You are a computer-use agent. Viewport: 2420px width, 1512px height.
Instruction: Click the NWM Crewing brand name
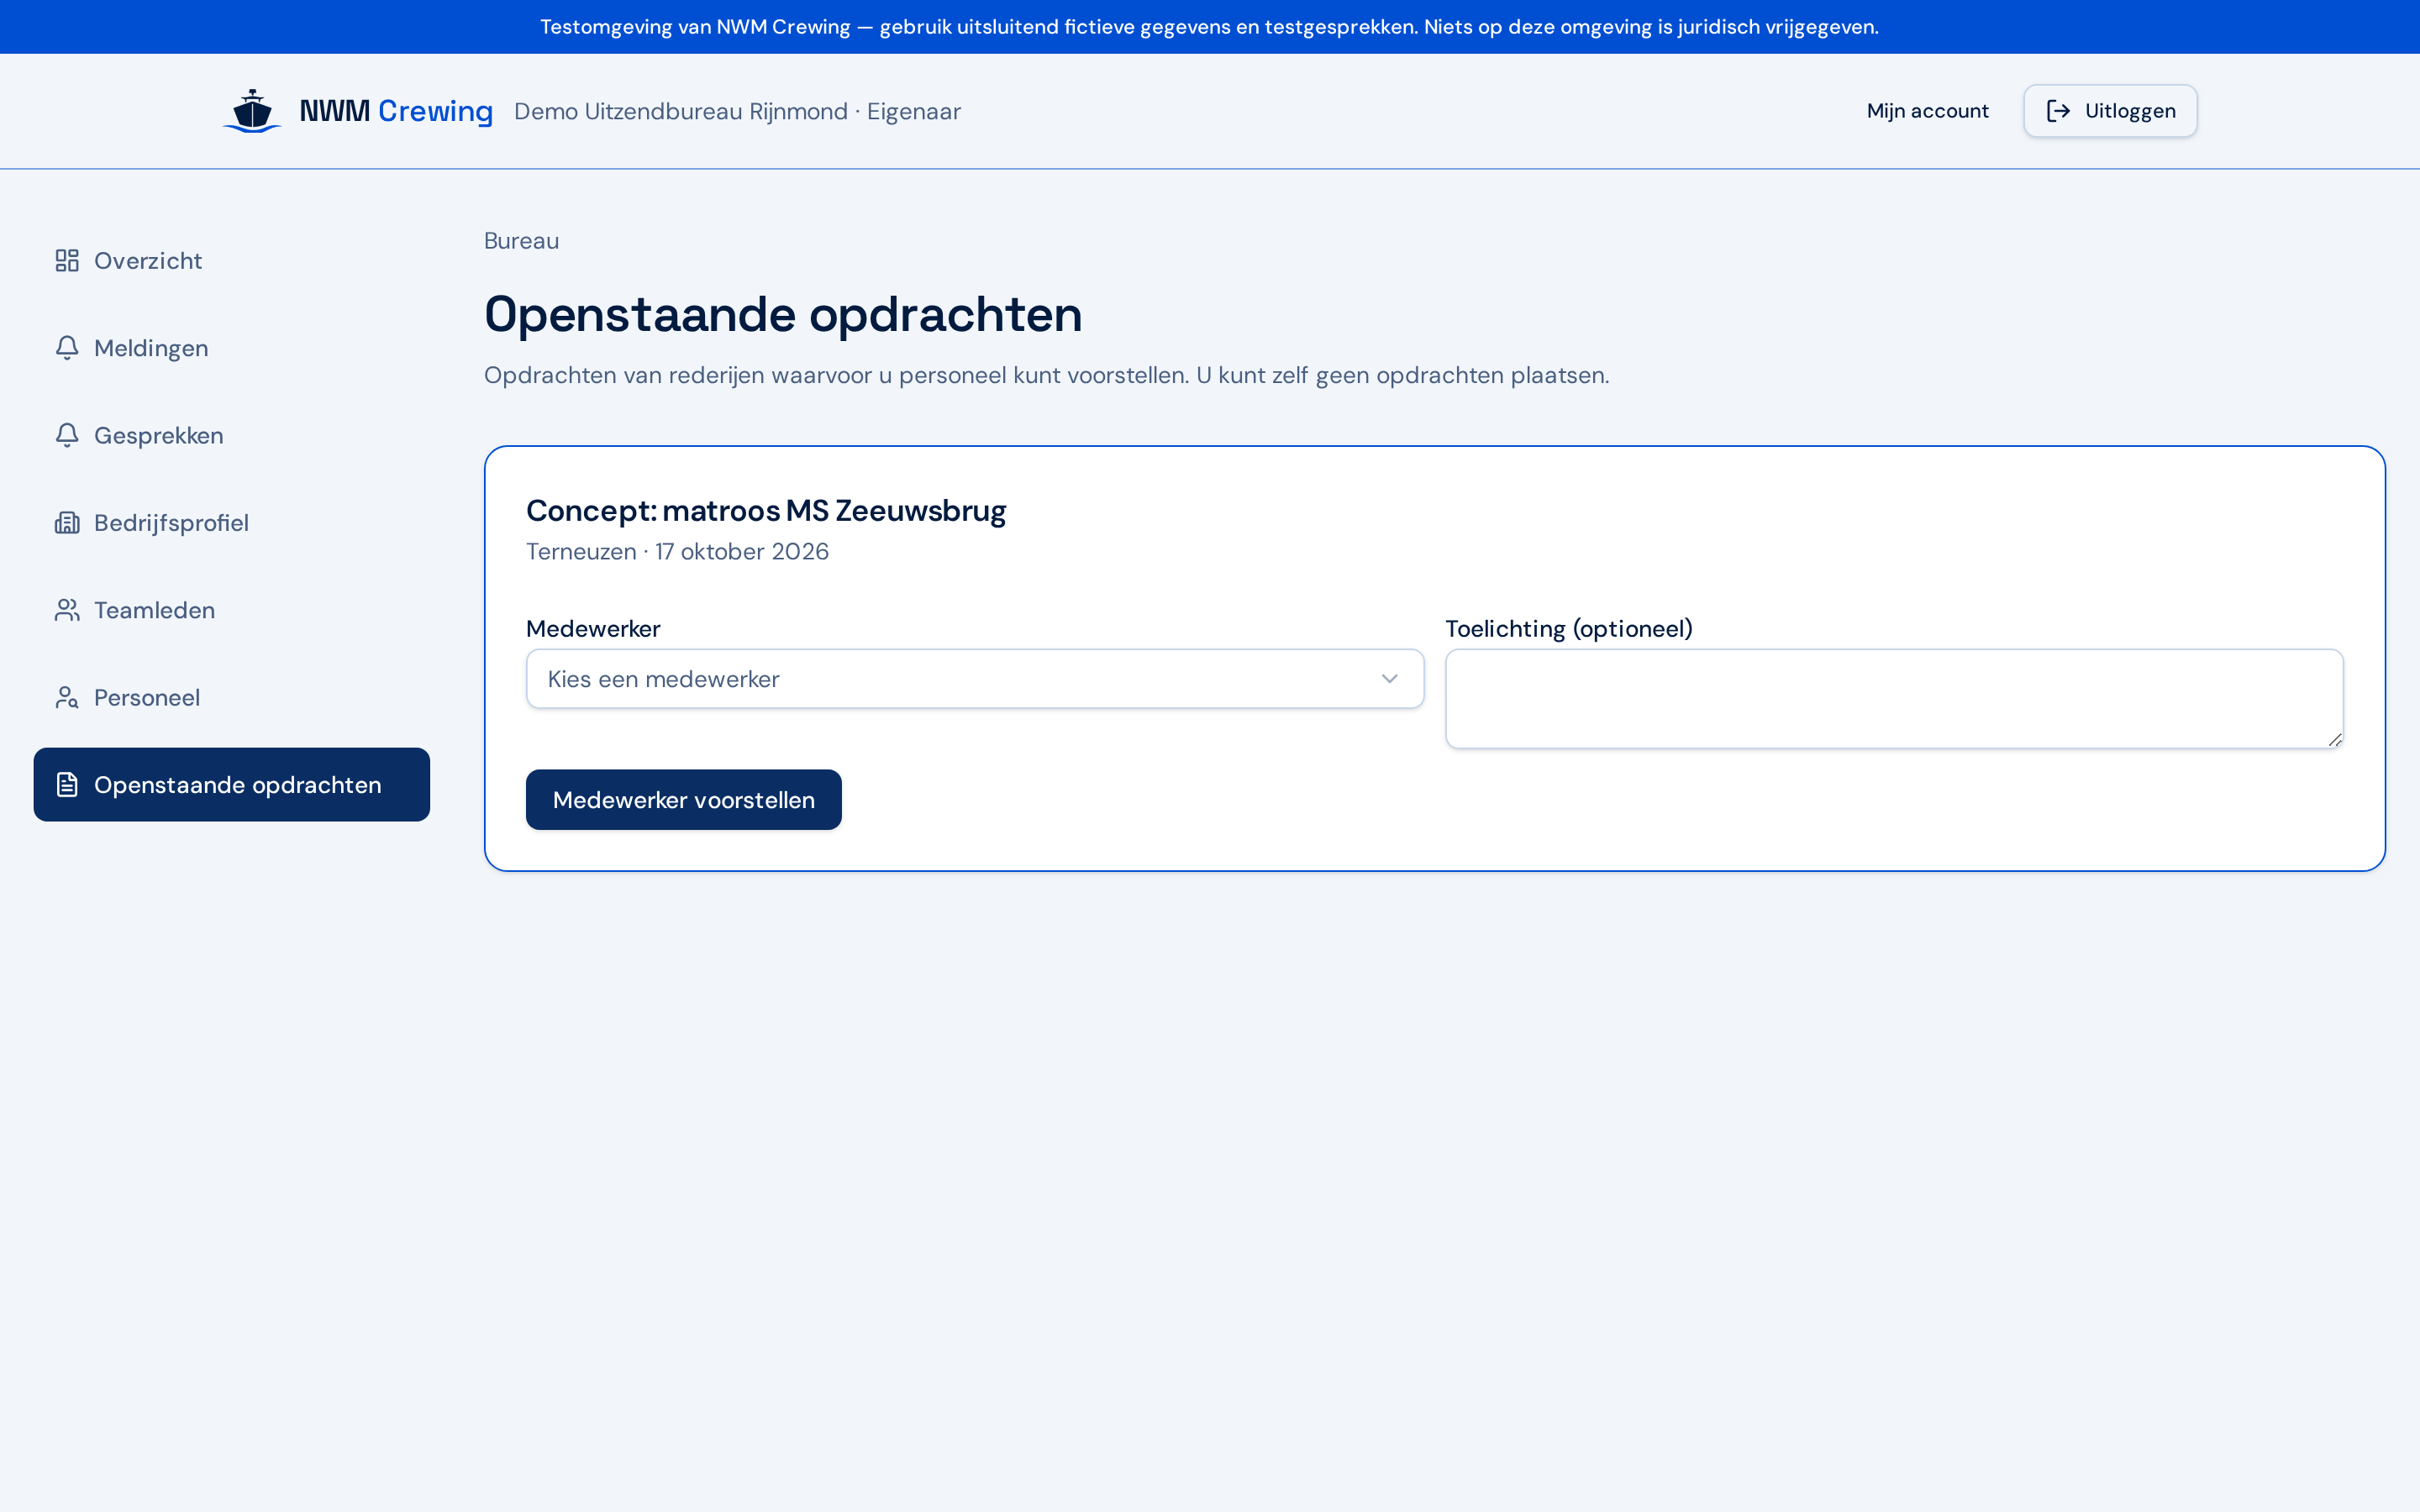(396, 111)
